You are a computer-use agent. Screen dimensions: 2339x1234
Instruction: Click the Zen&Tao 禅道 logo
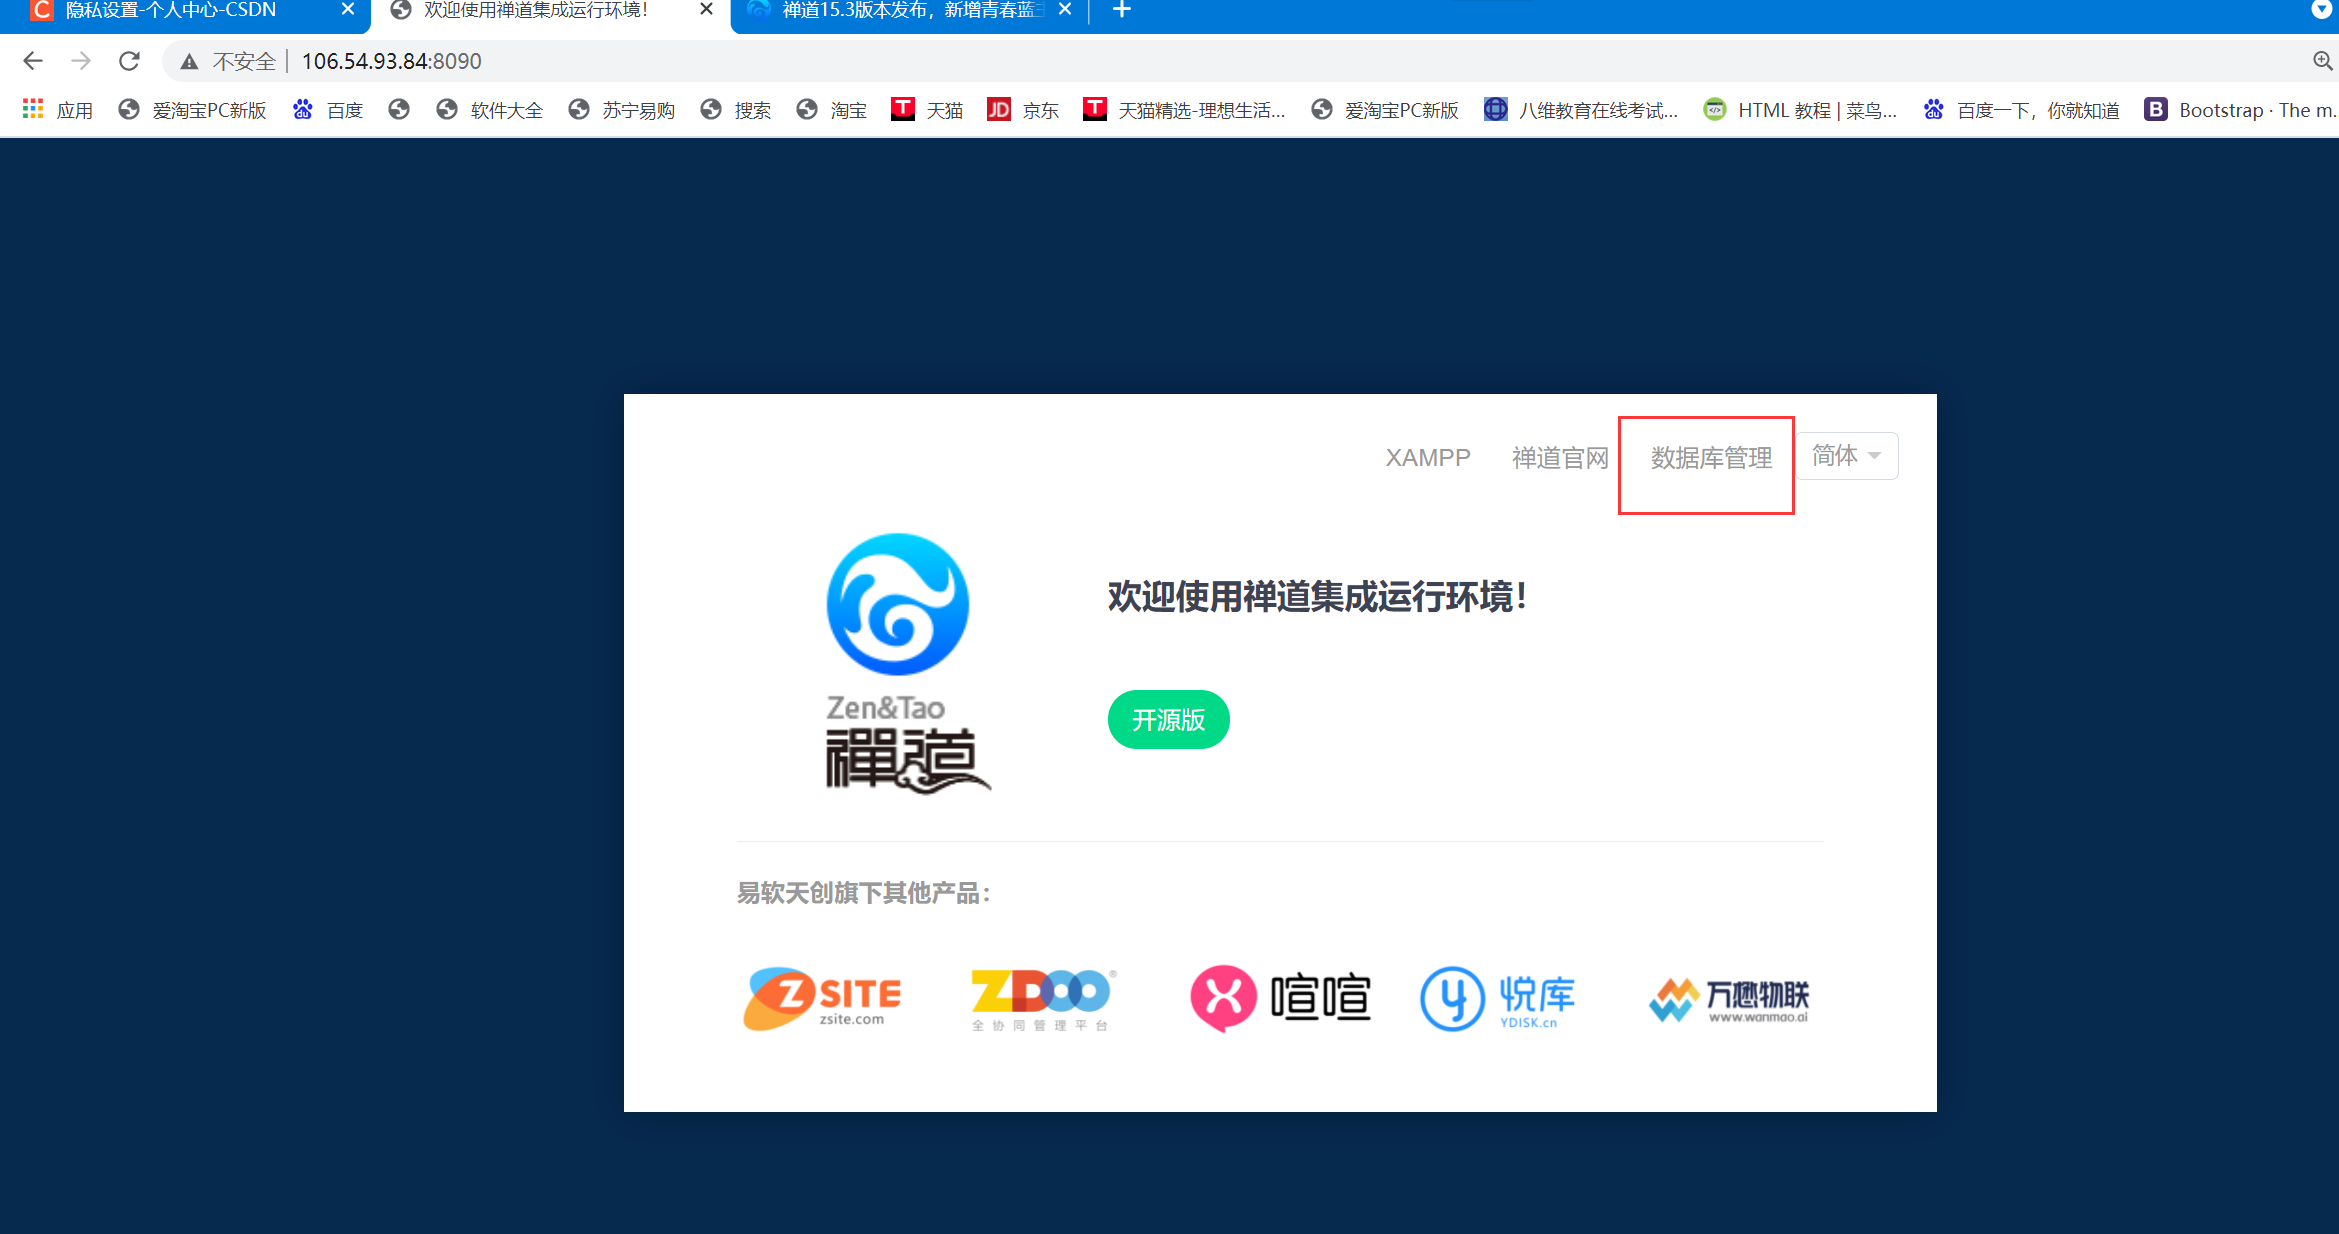pyautogui.click(x=899, y=662)
